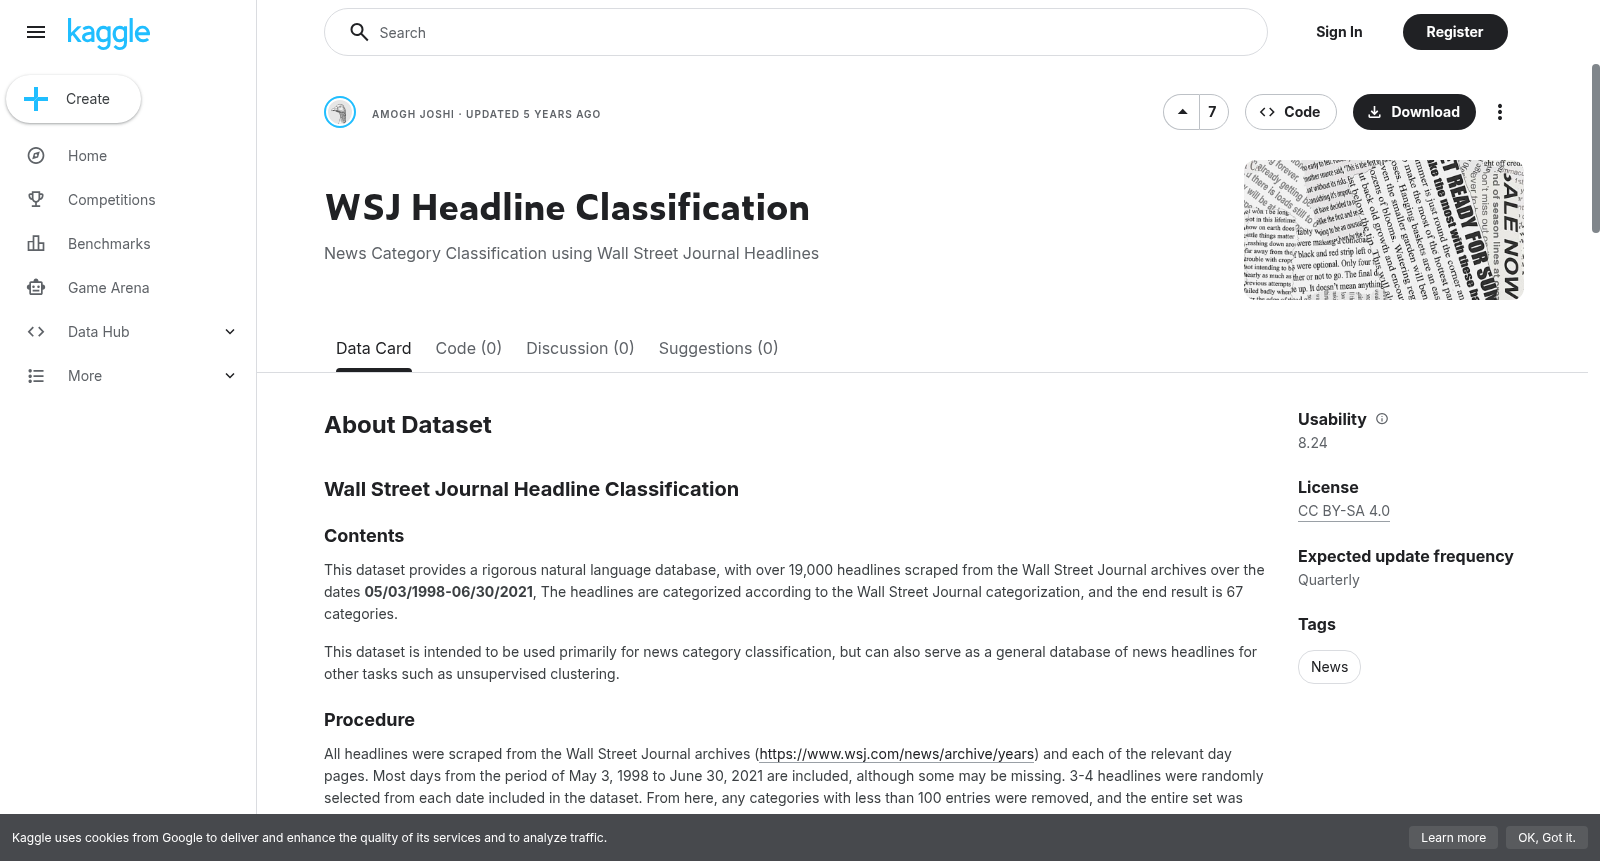The height and width of the screenshot is (861, 1600).
Task: Click the Sign In link
Action: [x=1339, y=32]
